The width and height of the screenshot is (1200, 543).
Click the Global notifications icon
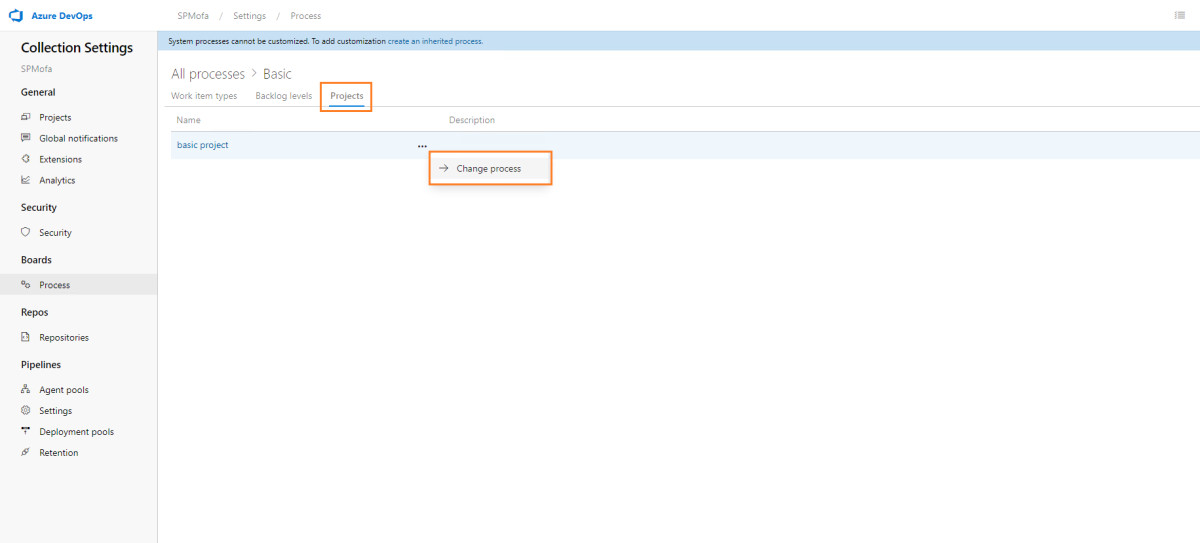click(x=26, y=138)
